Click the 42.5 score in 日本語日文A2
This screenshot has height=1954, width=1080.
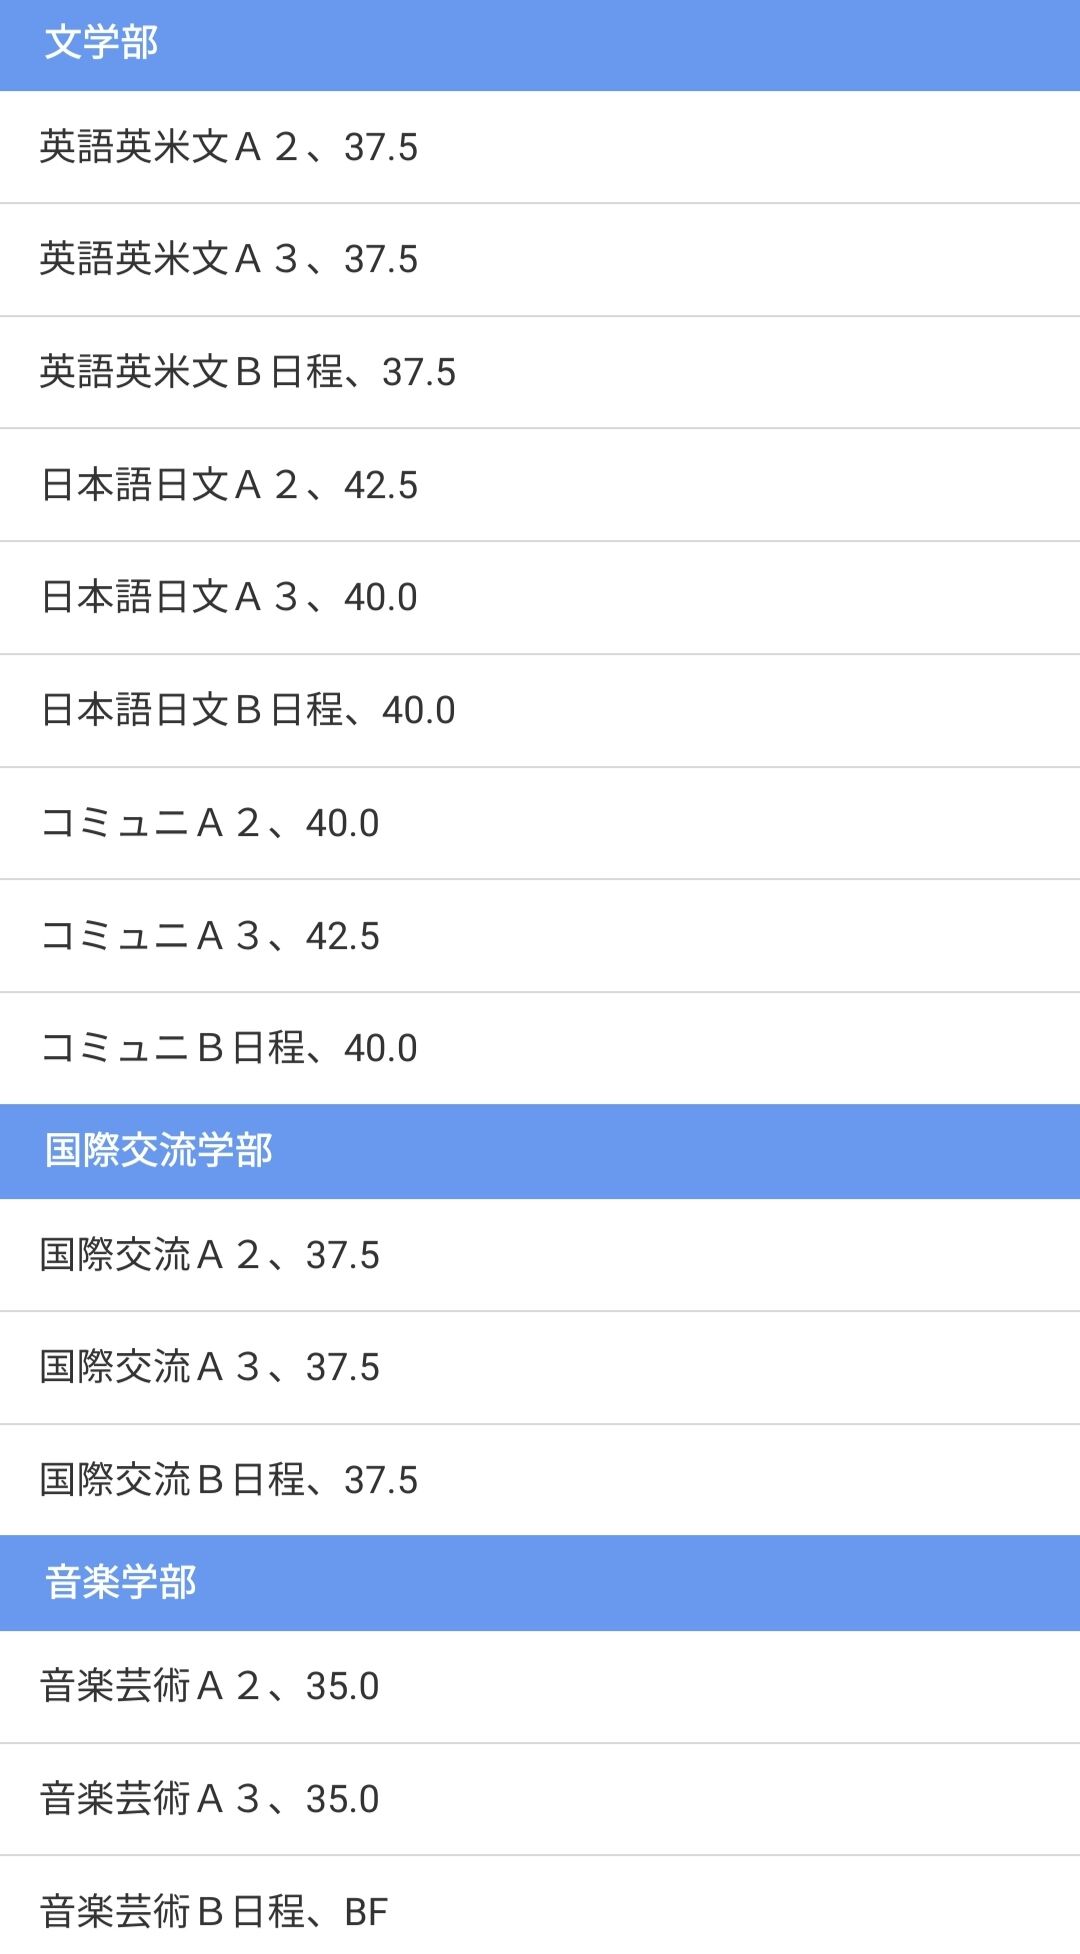[381, 486]
